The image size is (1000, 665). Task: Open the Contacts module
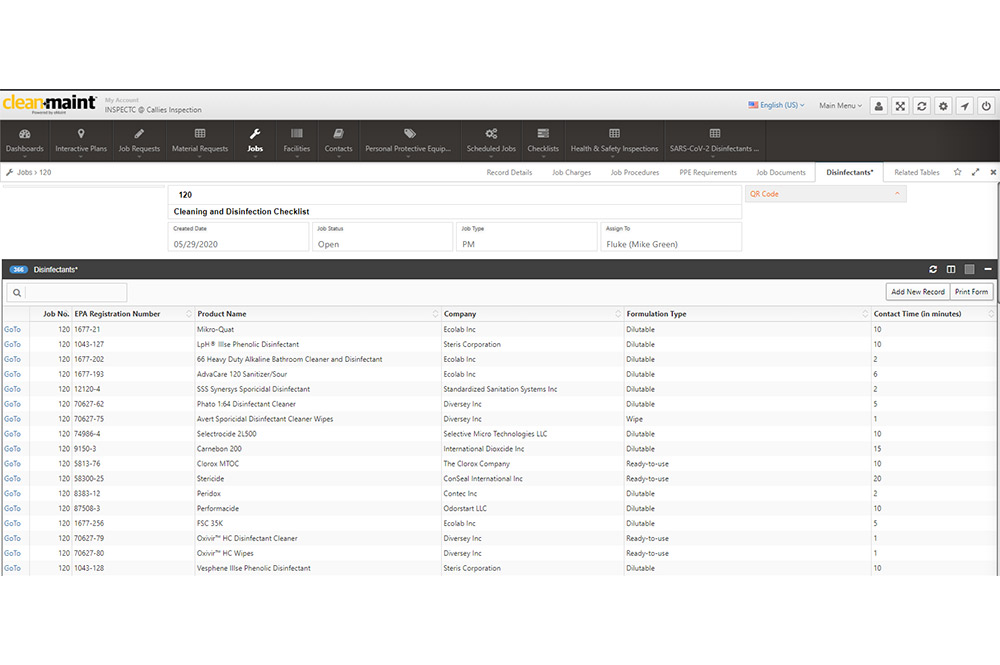(338, 140)
